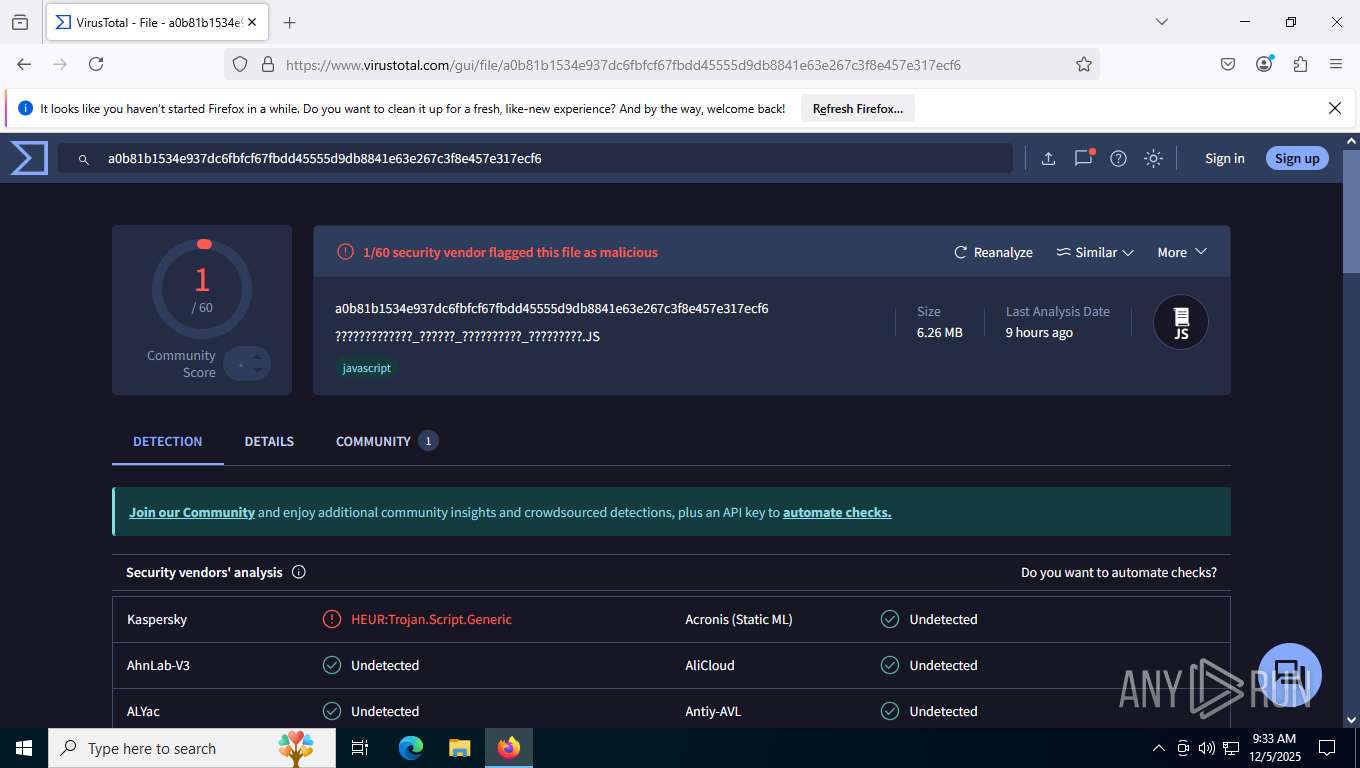This screenshot has width=1360, height=768.
Task: Expand the More dropdown
Action: pos(1182,252)
